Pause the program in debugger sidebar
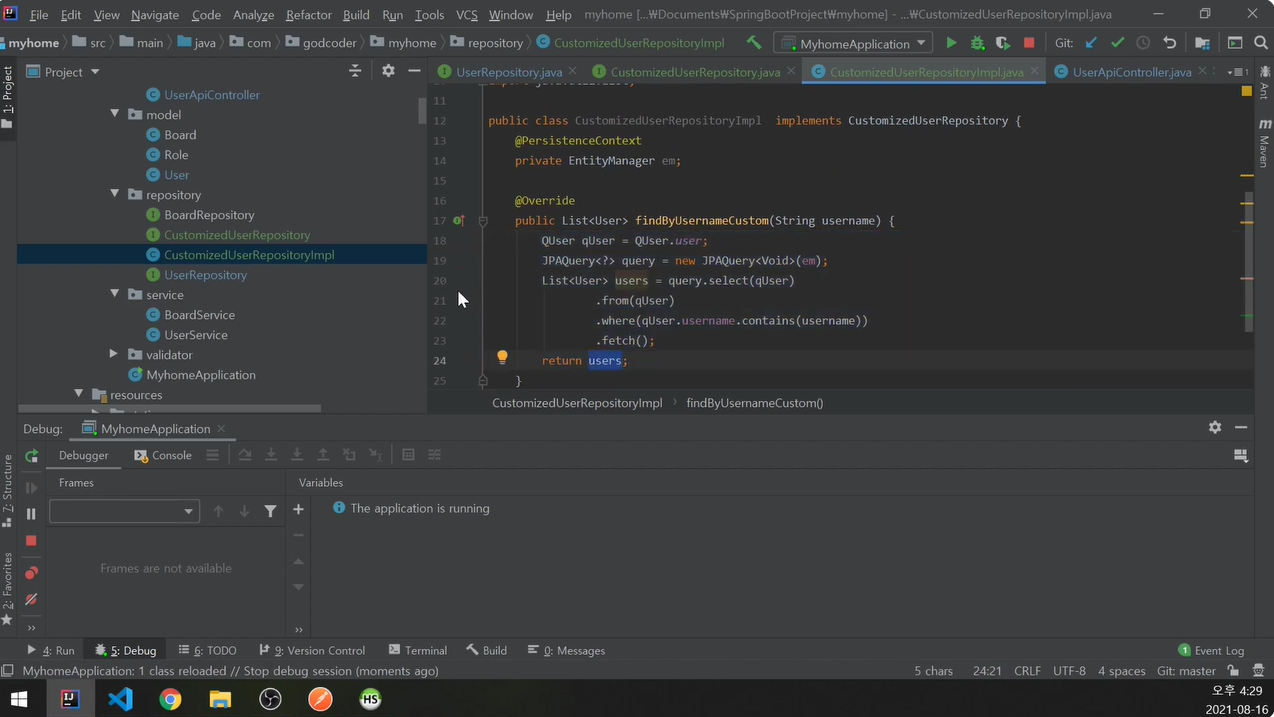The width and height of the screenshot is (1274, 717). [31, 514]
